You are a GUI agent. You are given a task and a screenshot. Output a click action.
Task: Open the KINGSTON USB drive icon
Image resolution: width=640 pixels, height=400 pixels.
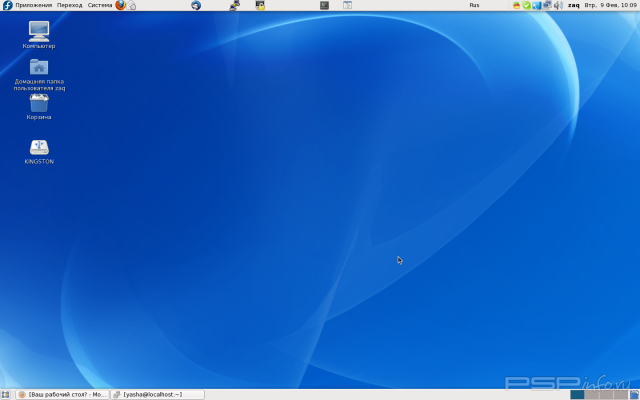[x=39, y=149]
